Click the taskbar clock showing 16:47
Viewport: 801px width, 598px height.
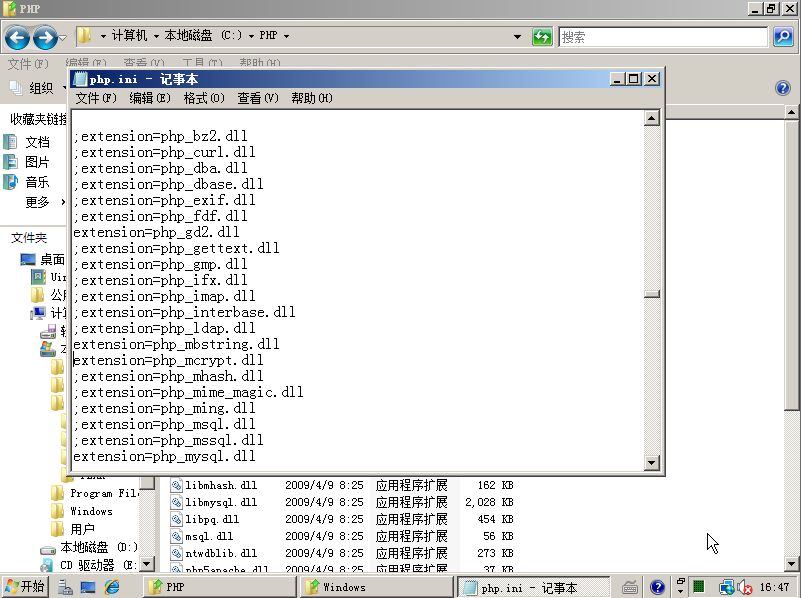coord(774,587)
